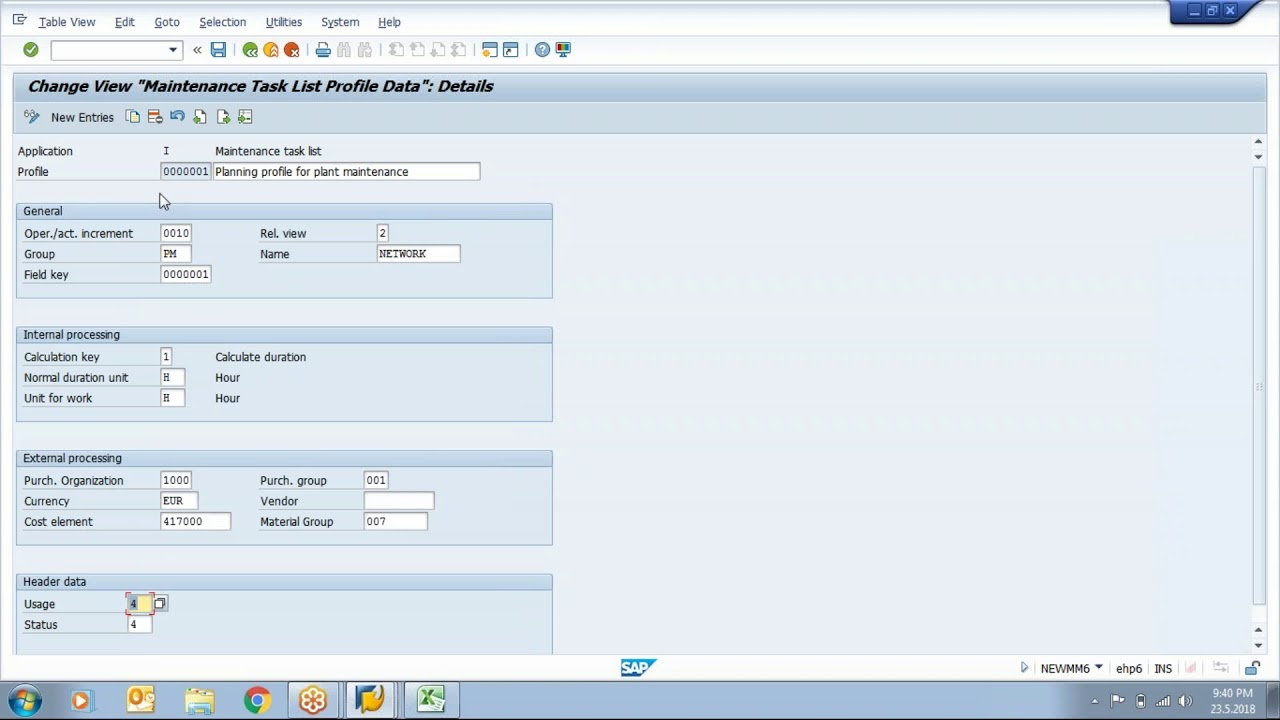Image resolution: width=1280 pixels, height=720 pixels.
Task: Click the New Entries button
Action: point(82,117)
